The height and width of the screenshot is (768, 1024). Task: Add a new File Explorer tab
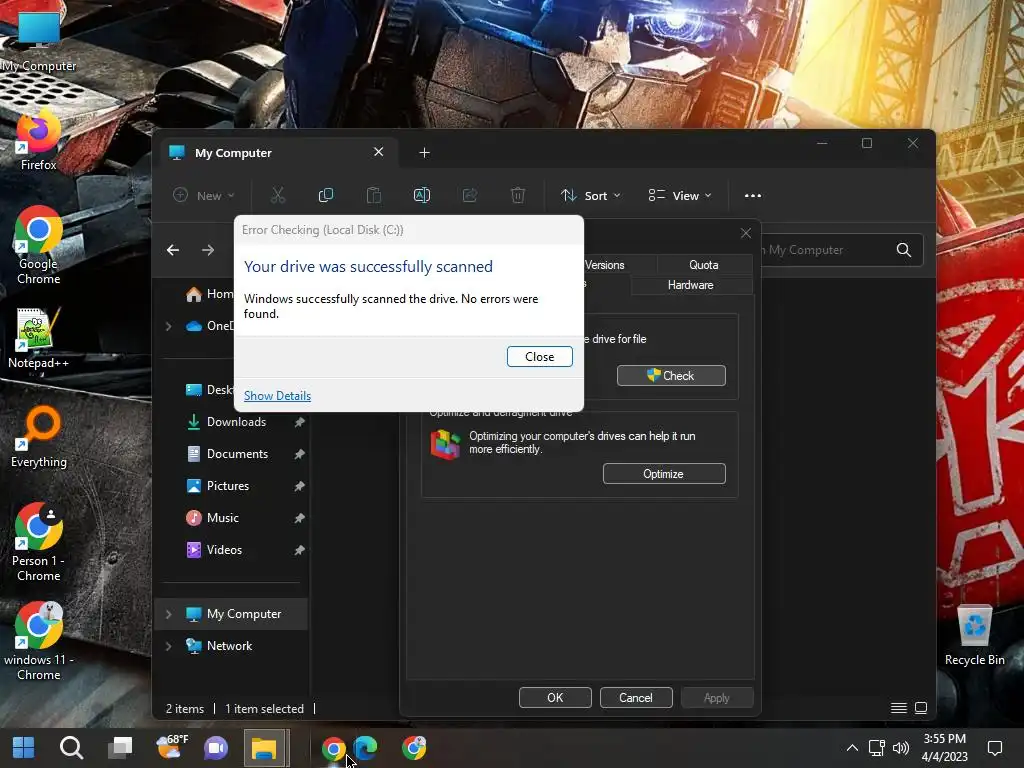tap(424, 153)
